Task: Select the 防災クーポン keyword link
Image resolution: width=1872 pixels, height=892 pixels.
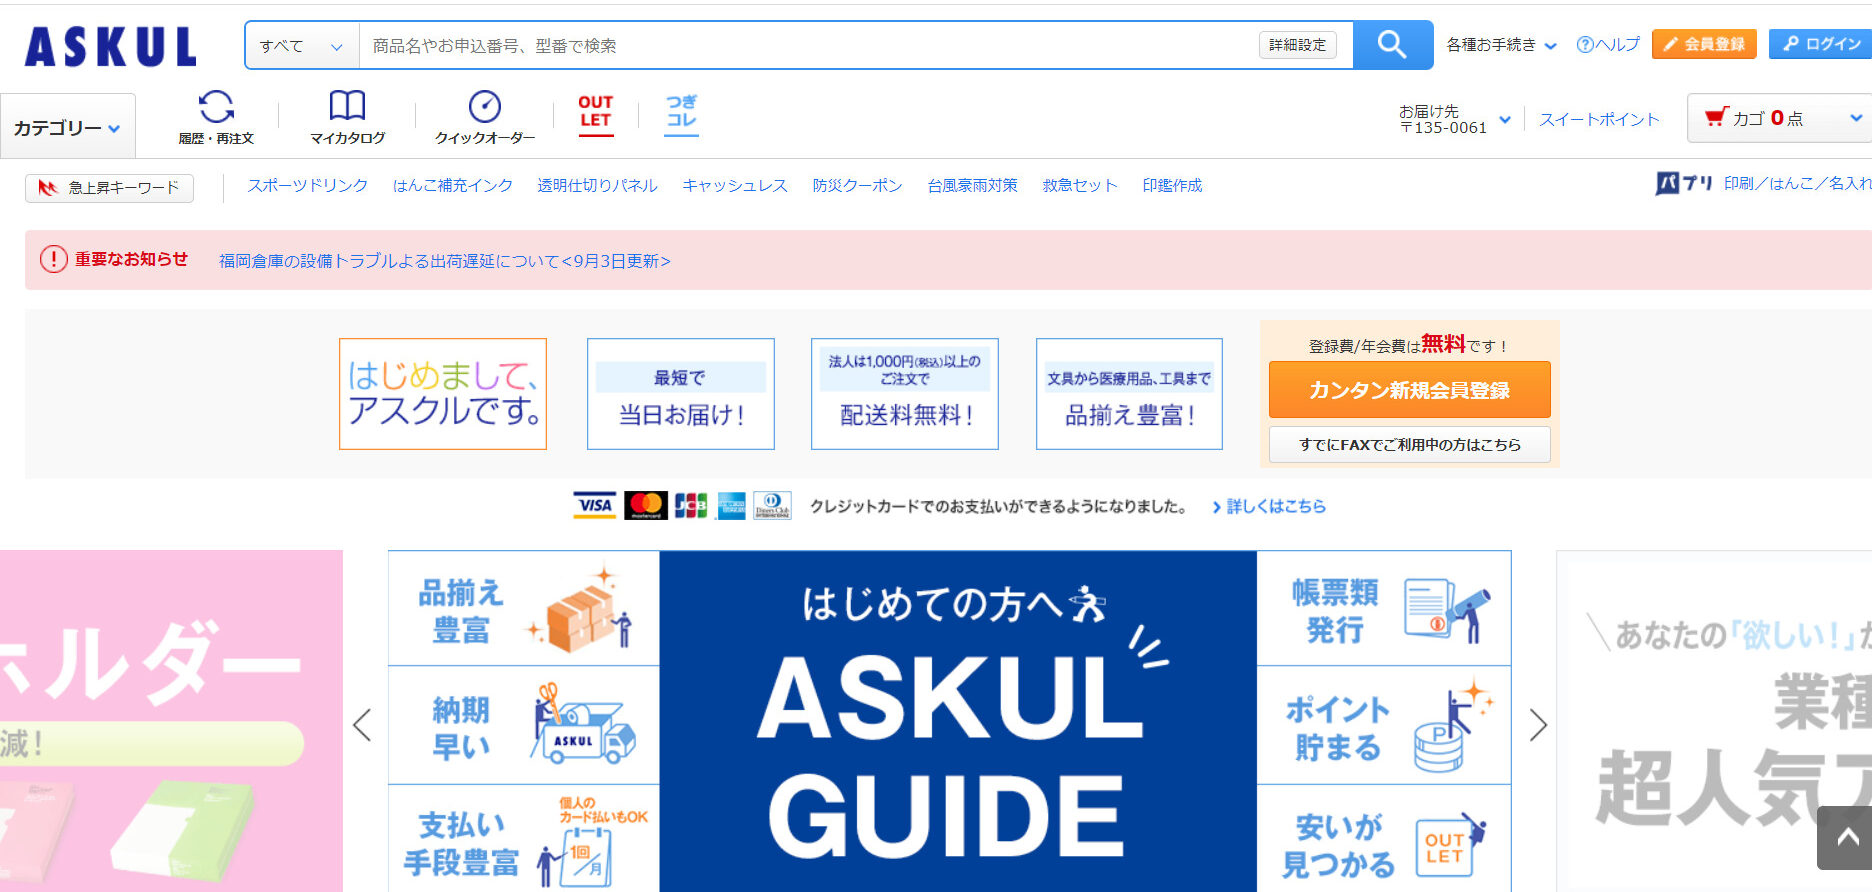Action: pyautogui.click(x=857, y=186)
